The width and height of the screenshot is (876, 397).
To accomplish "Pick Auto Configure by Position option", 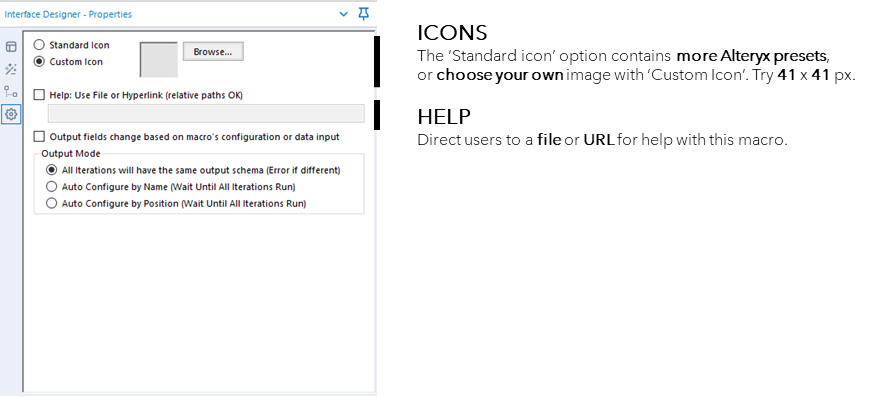I will tap(52, 203).
